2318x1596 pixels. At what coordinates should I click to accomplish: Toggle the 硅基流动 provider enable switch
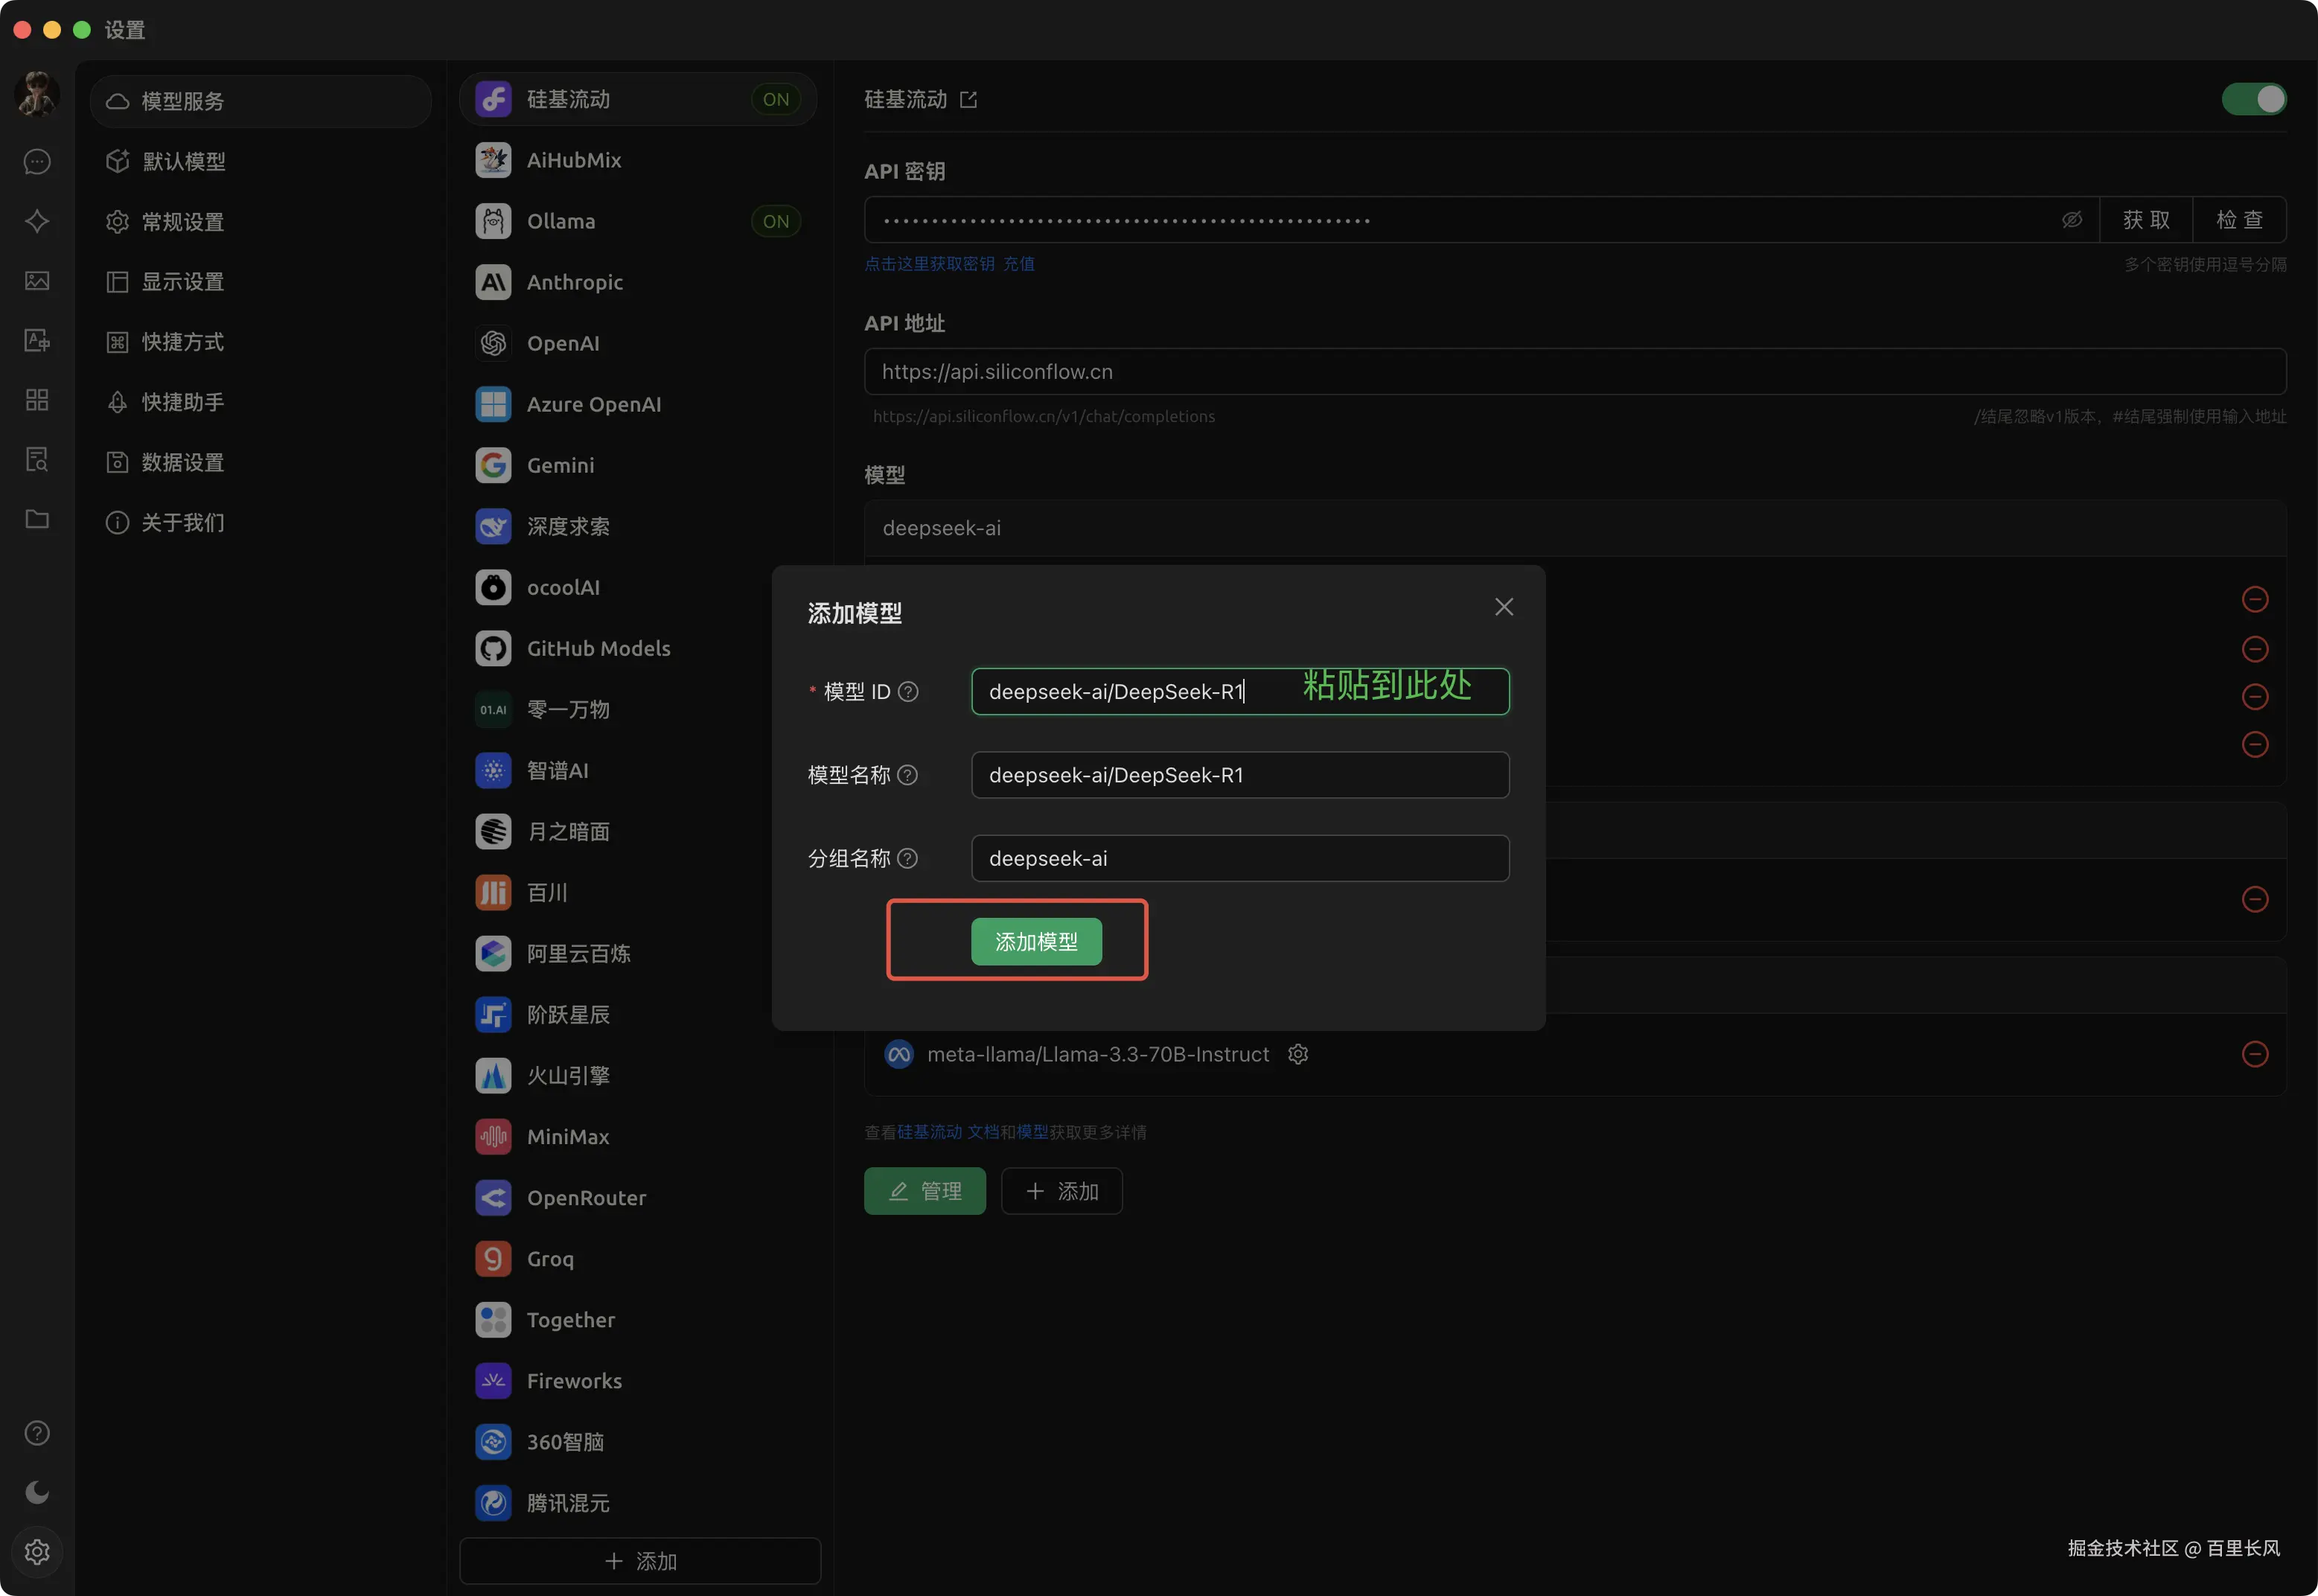coord(2253,99)
